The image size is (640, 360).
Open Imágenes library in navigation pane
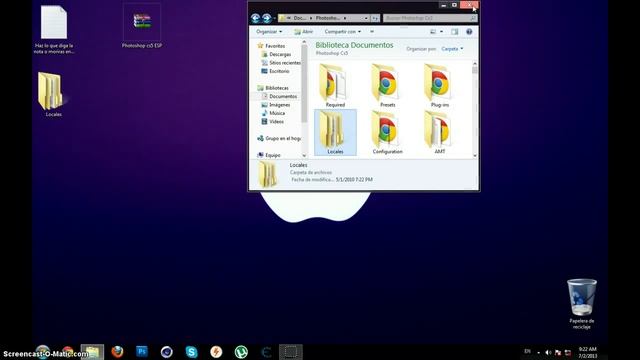click(x=280, y=105)
